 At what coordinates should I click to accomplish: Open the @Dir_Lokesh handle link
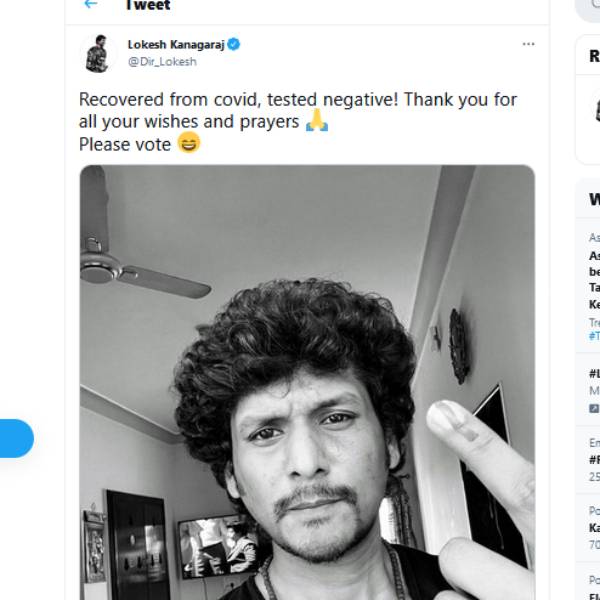(x=162, y=62)
